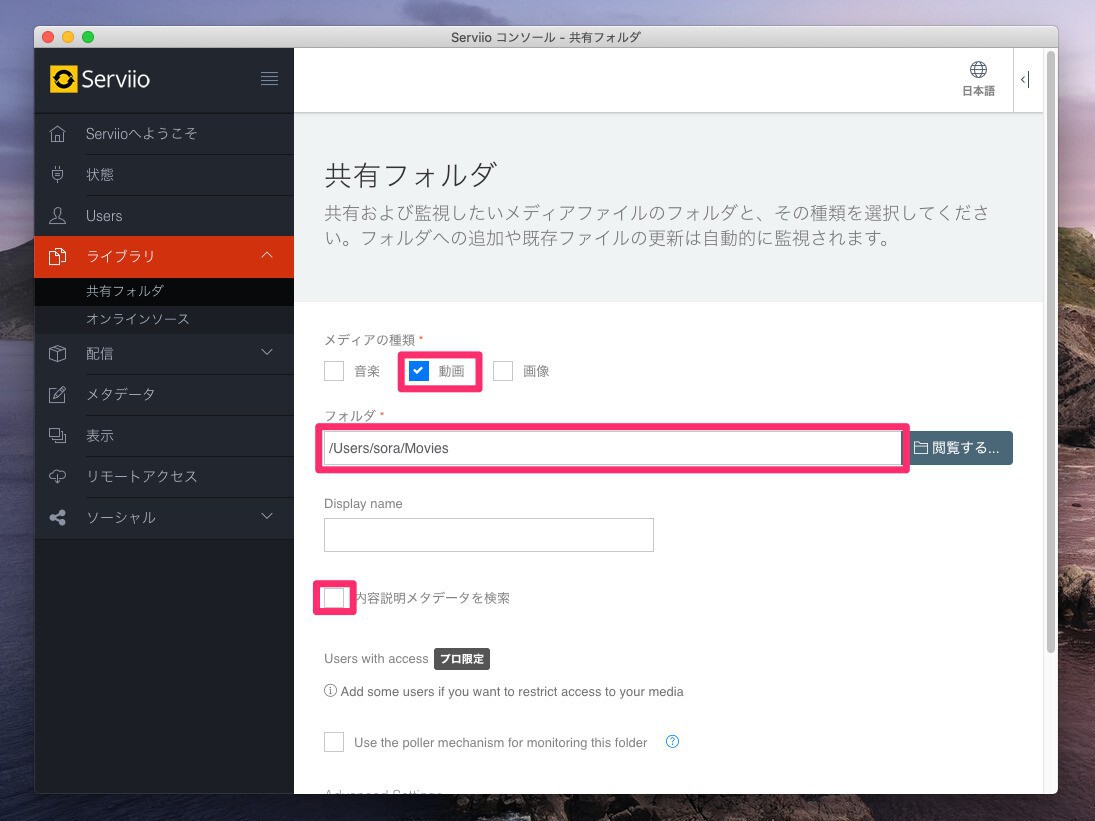Screen dimensions: 1095x821
Task: Click the share icon beside ソーシャル
Action: pyautogui.click(x=57, y=517)
